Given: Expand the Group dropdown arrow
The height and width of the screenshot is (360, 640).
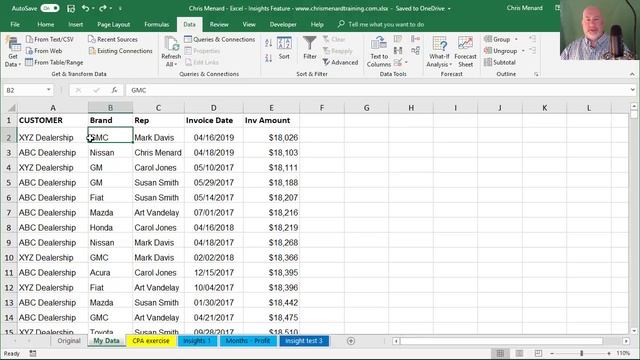Looking at the screenshot, I should [516, 39].
